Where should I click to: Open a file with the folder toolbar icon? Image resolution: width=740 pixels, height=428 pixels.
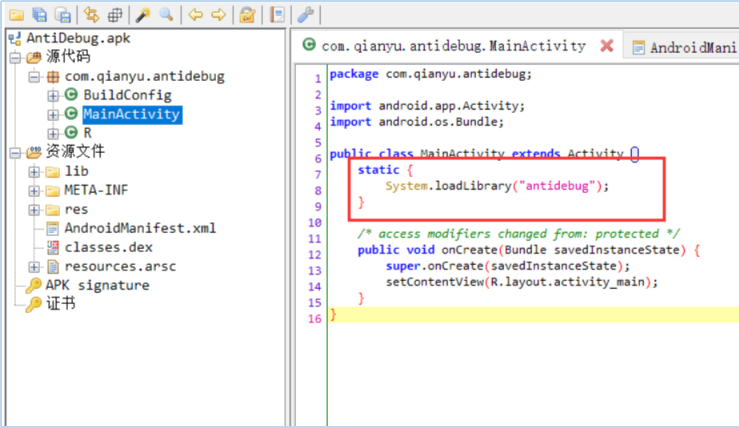(x=17, y=15)
